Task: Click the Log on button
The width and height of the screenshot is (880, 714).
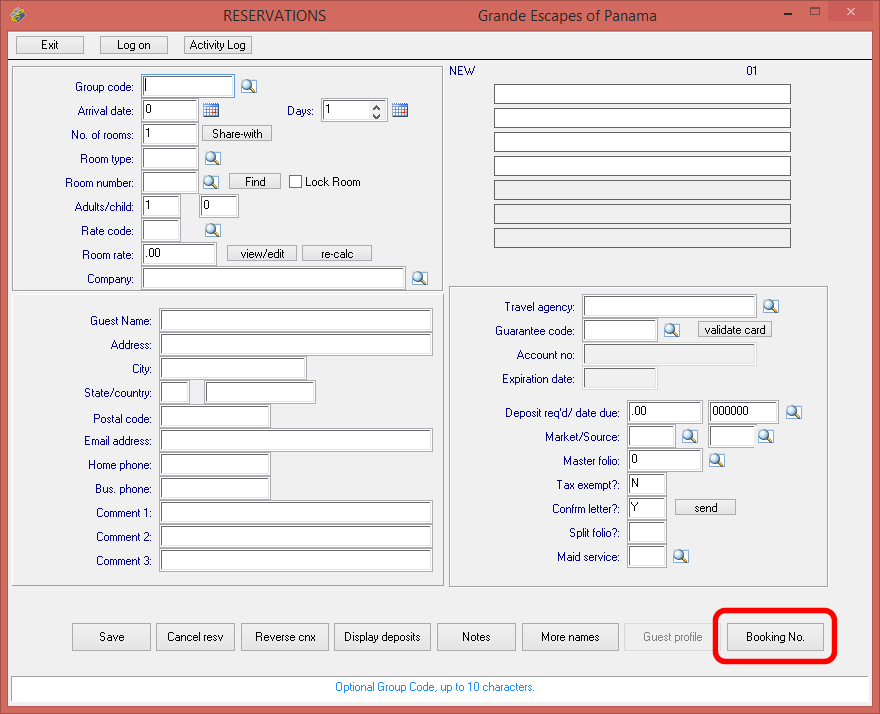Action: [x=134, y=45]
